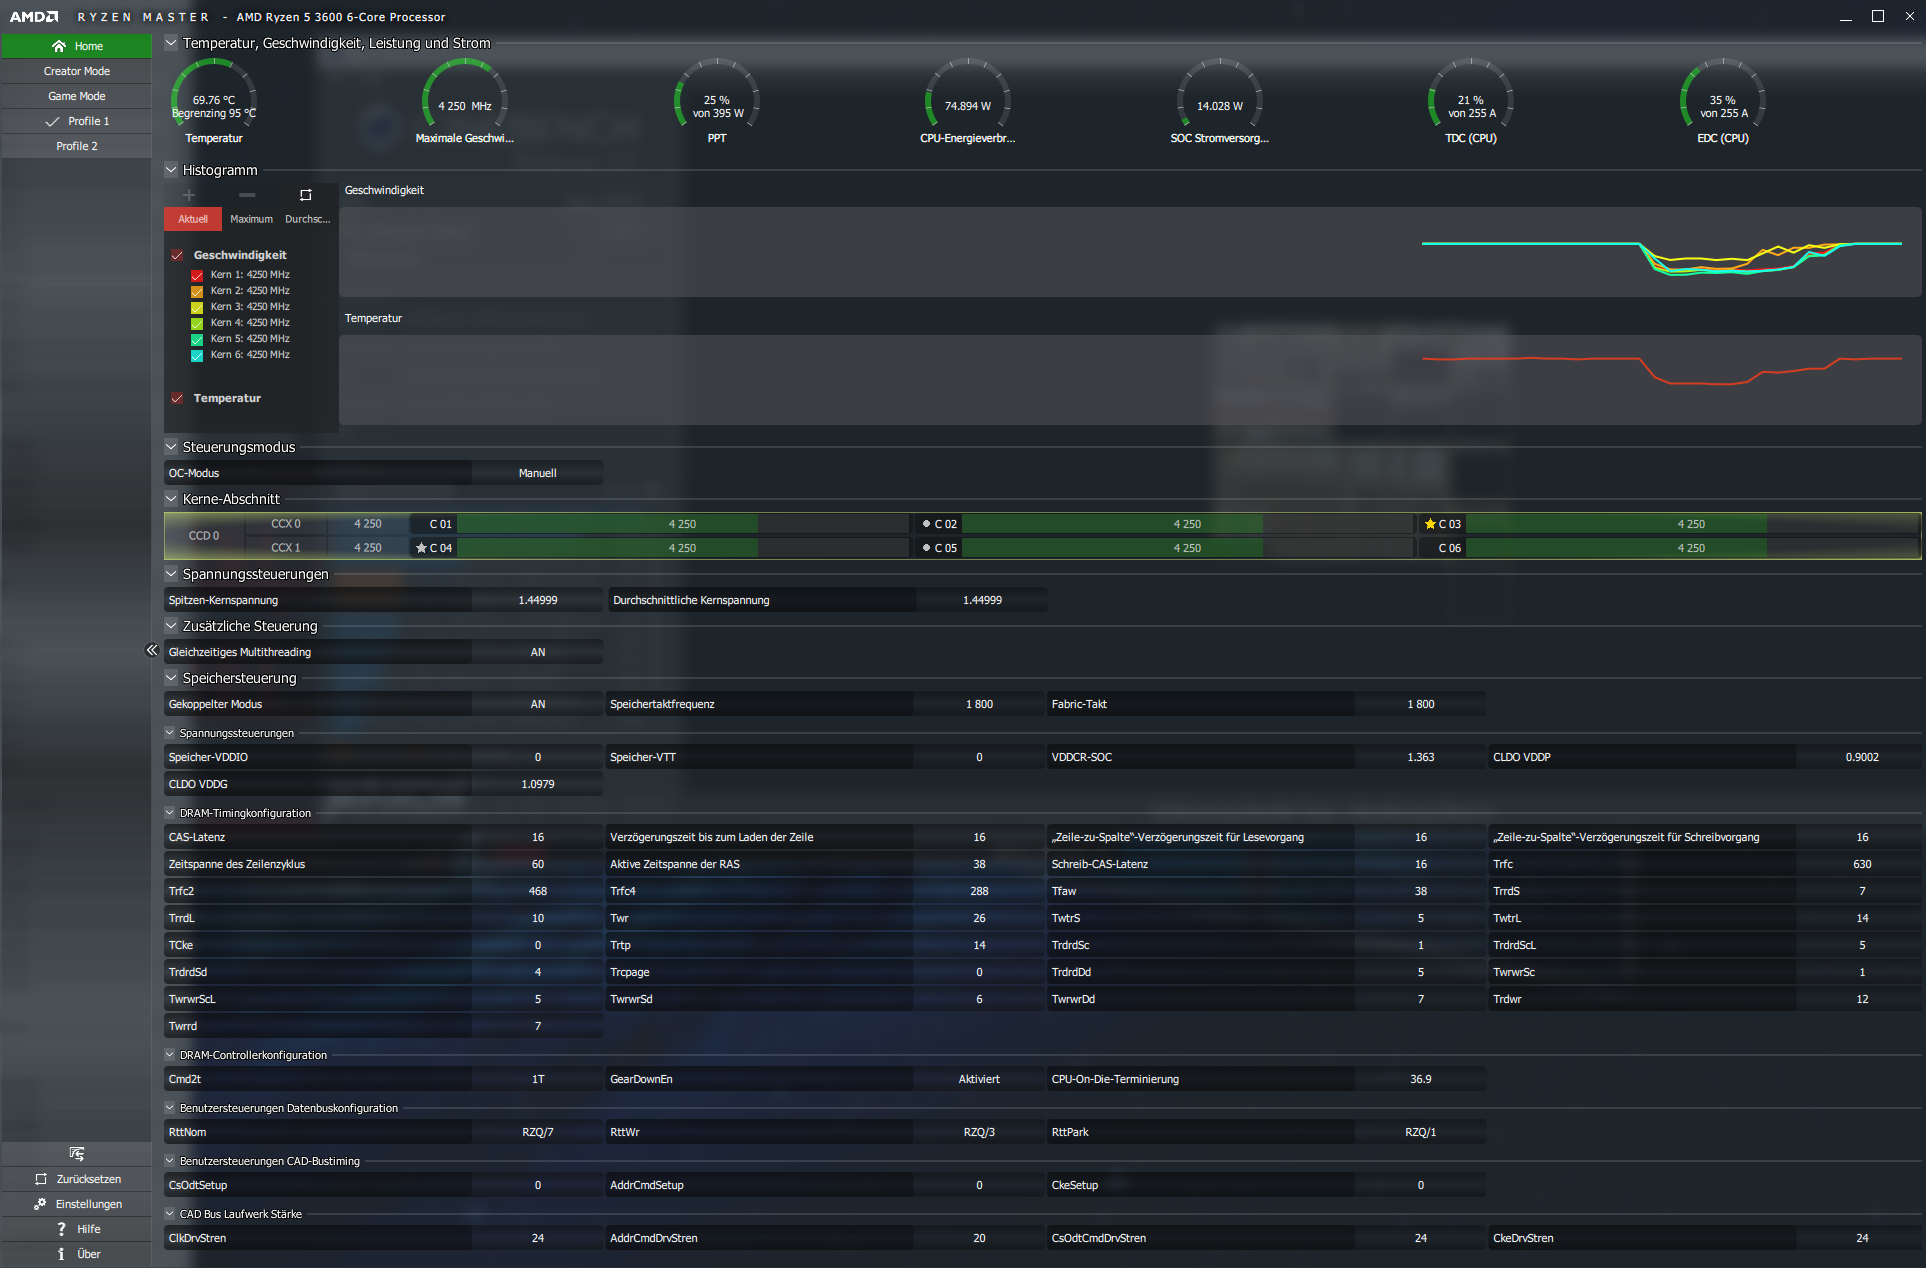Reset the histogram view with loop icon
Screen dimensions: 1926x1268
pyautogui.click(x=306, y=195)
